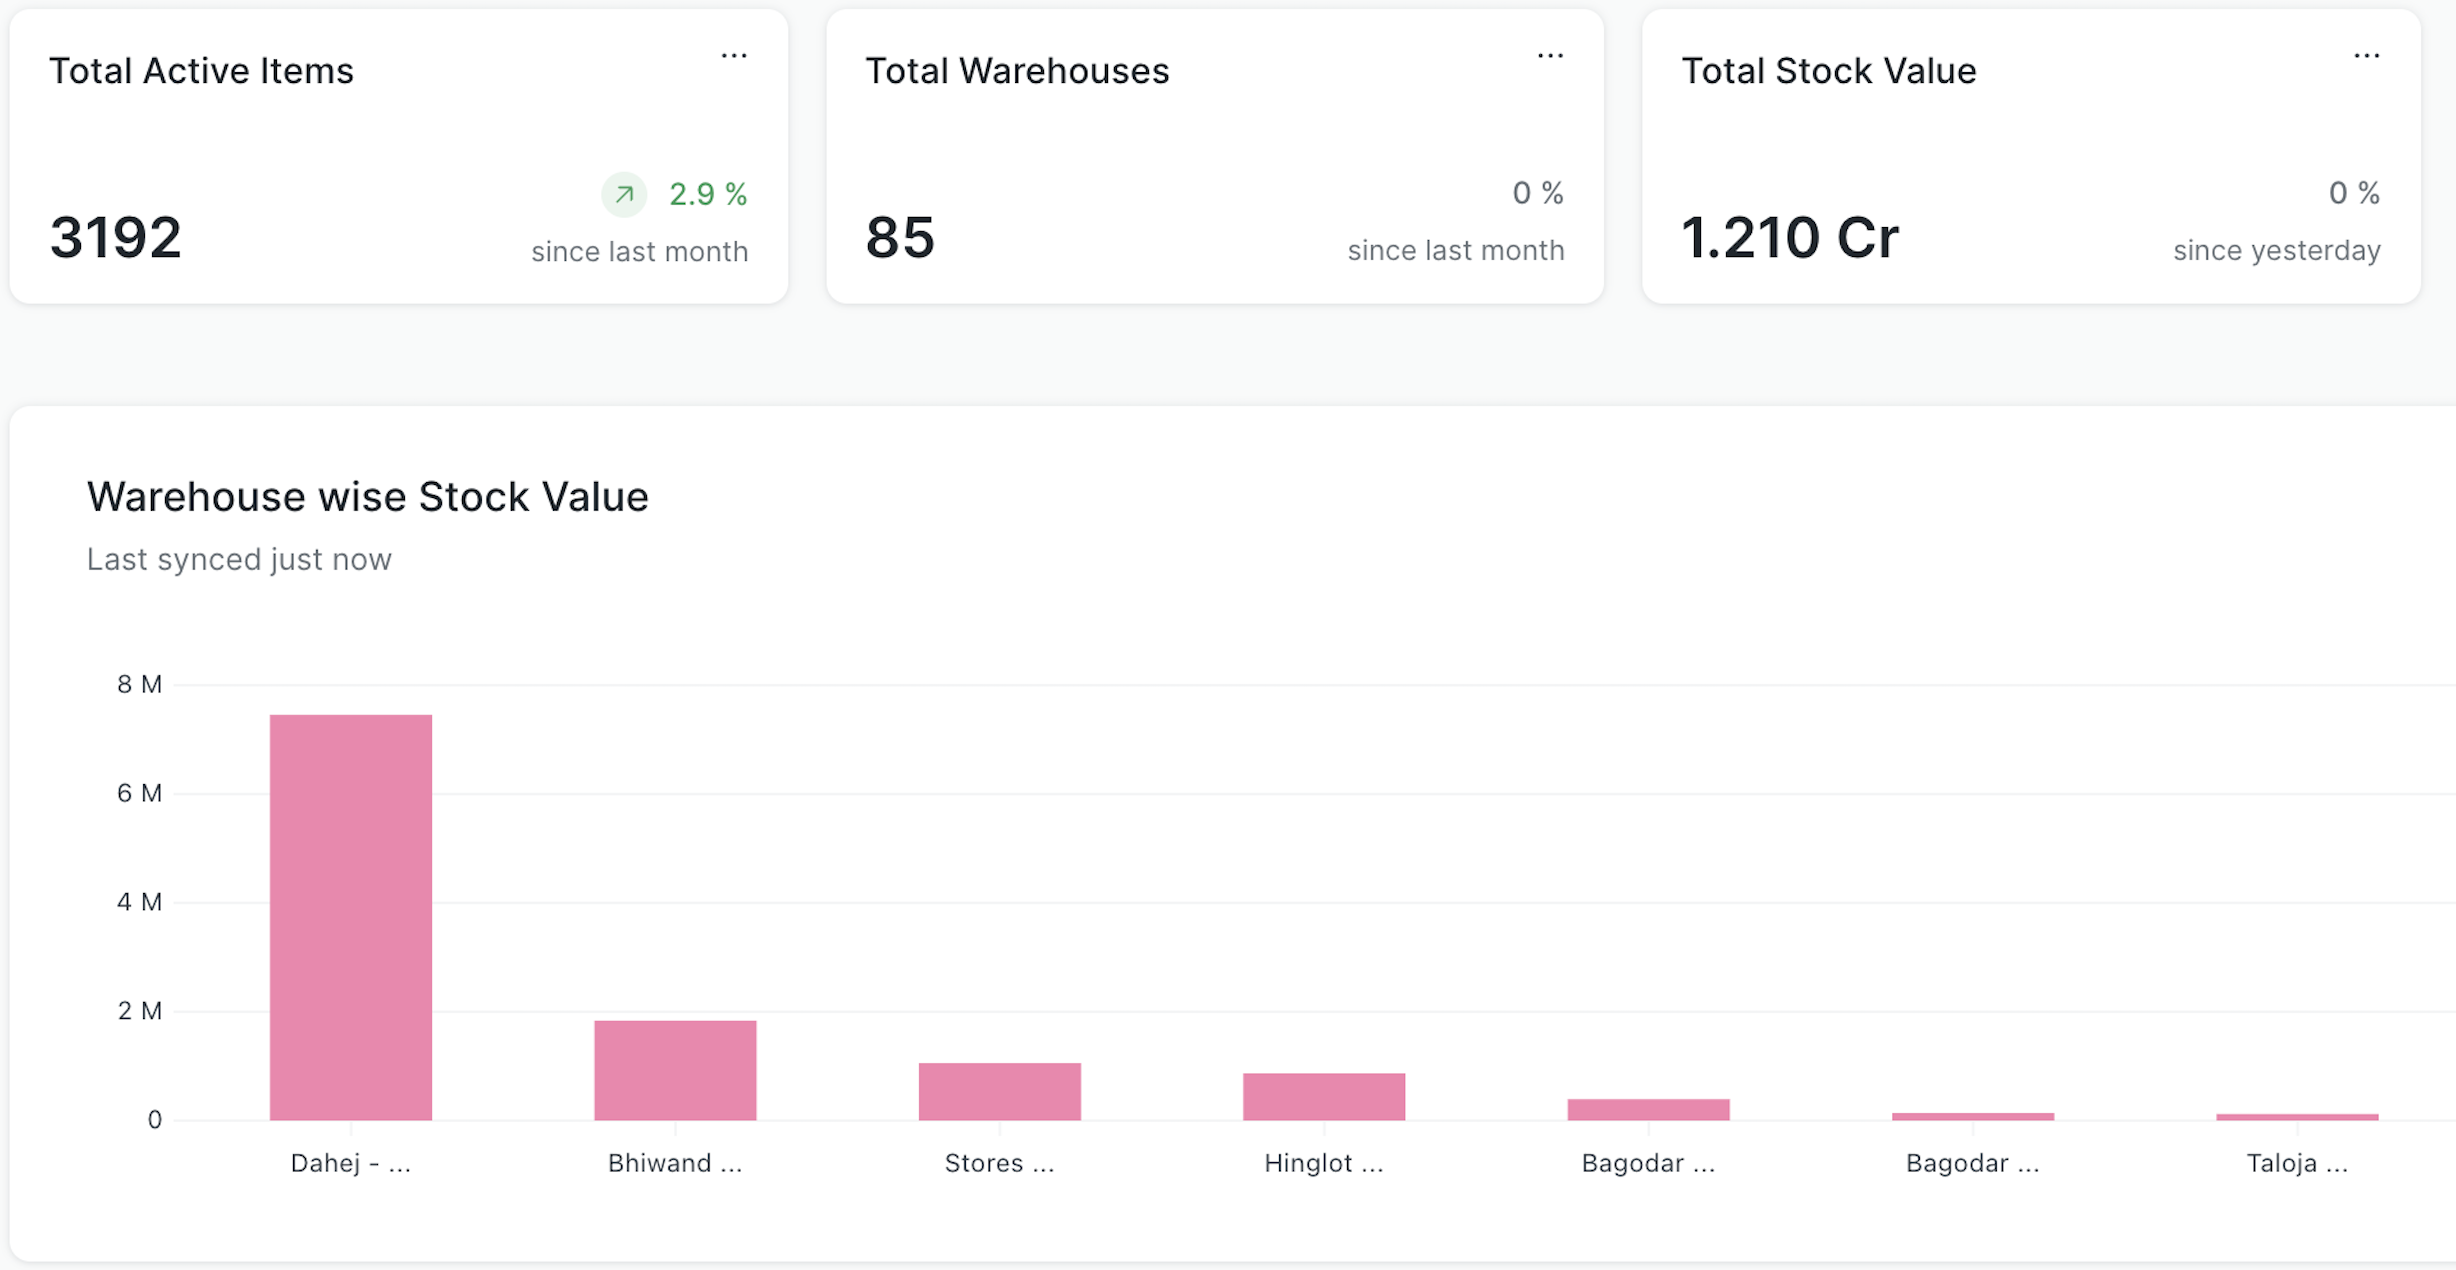Click the Last synced just now text
Screen dimensions: 2456x1270
click(239, 559)
